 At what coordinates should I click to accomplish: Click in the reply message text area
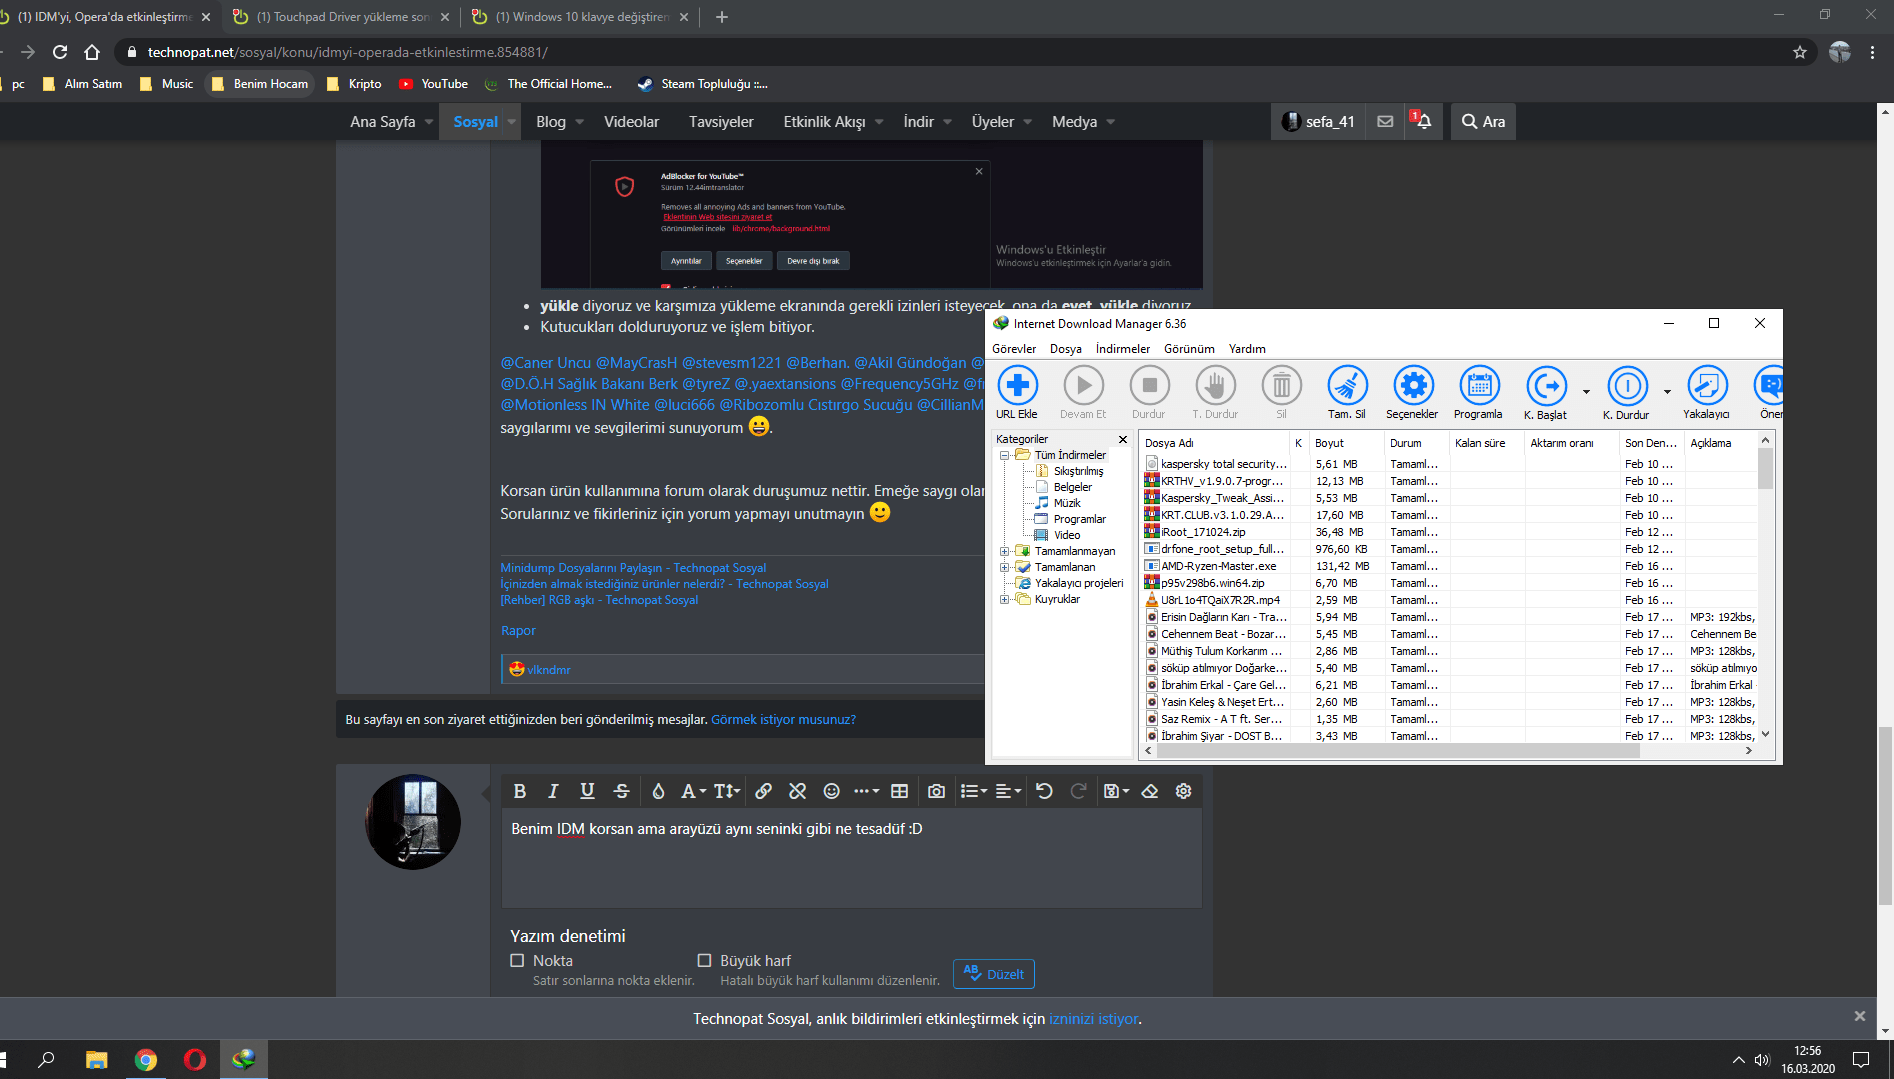851,857
